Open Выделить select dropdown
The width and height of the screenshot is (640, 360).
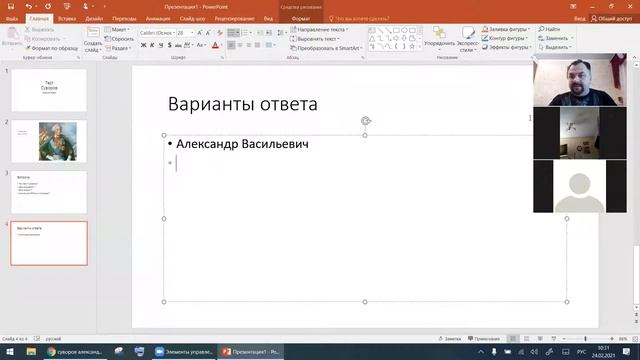(x=555, y=47)
